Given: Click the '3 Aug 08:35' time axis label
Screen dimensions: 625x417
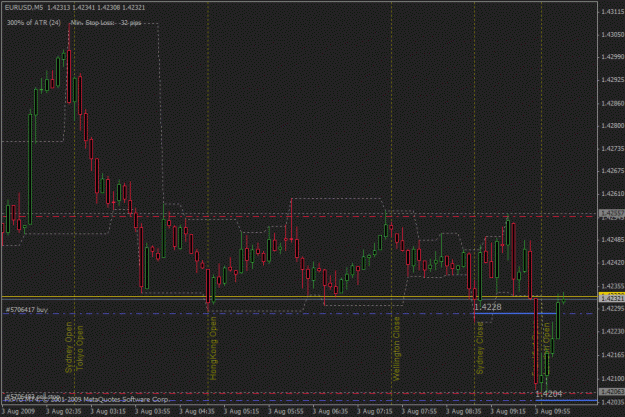Looking at the screenshot, I should (463, 411).
